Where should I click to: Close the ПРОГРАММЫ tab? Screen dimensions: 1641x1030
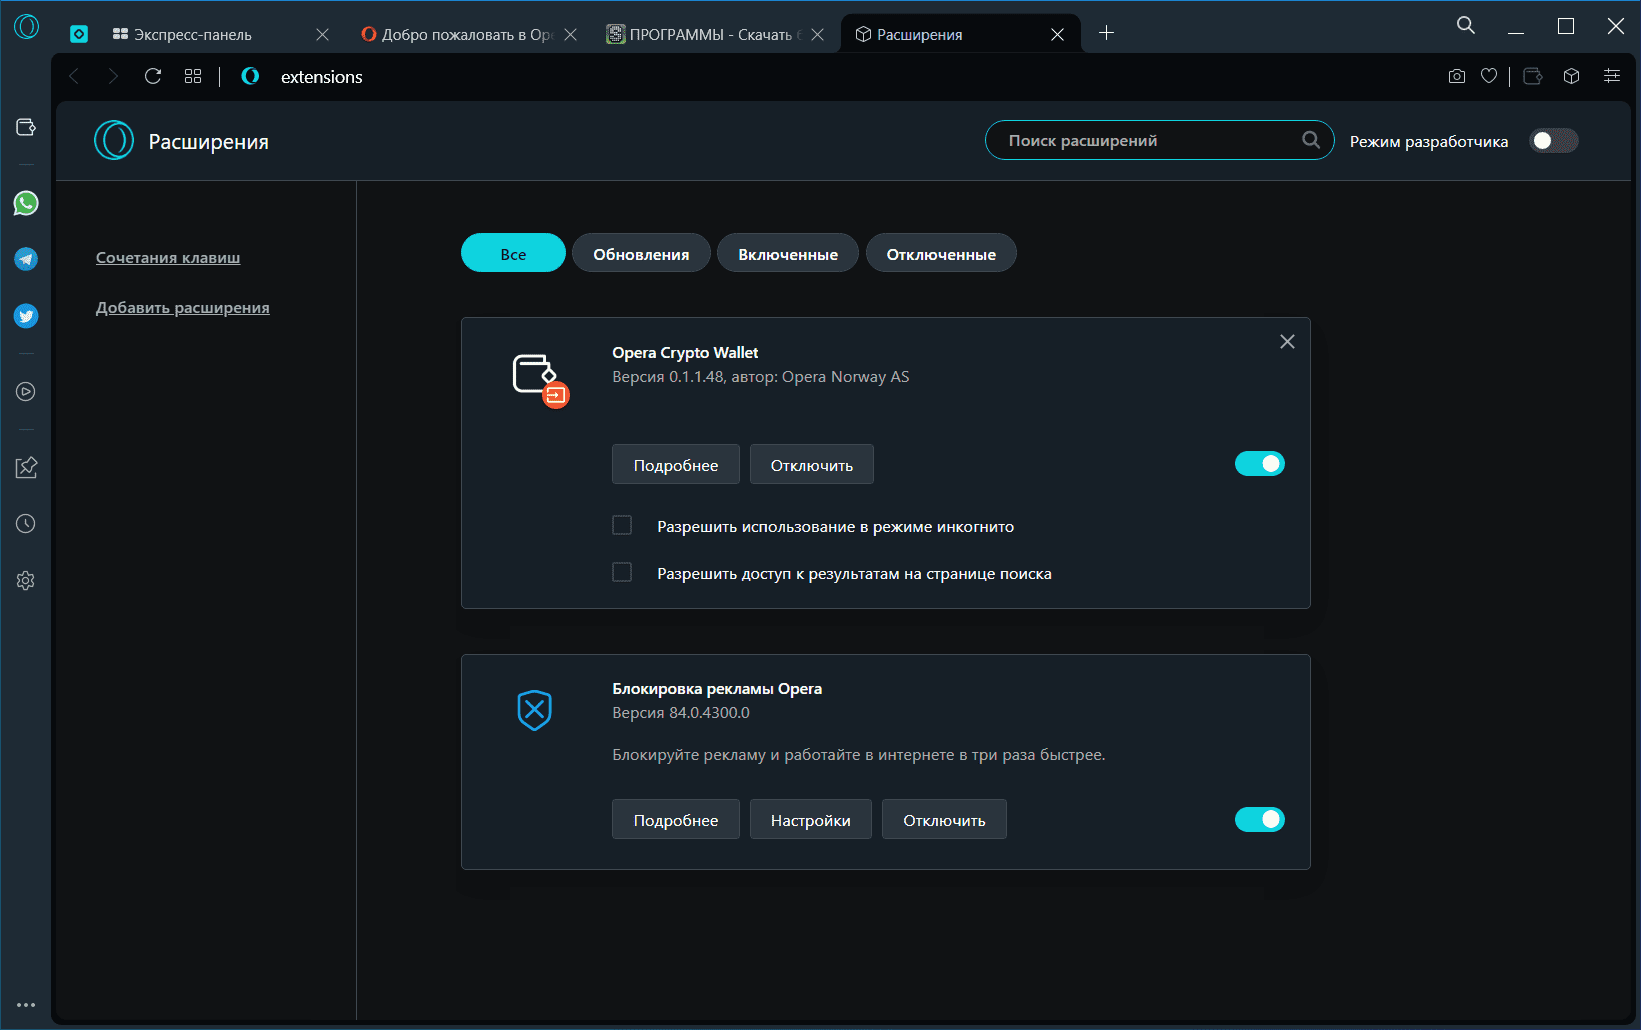coord(817,34)
